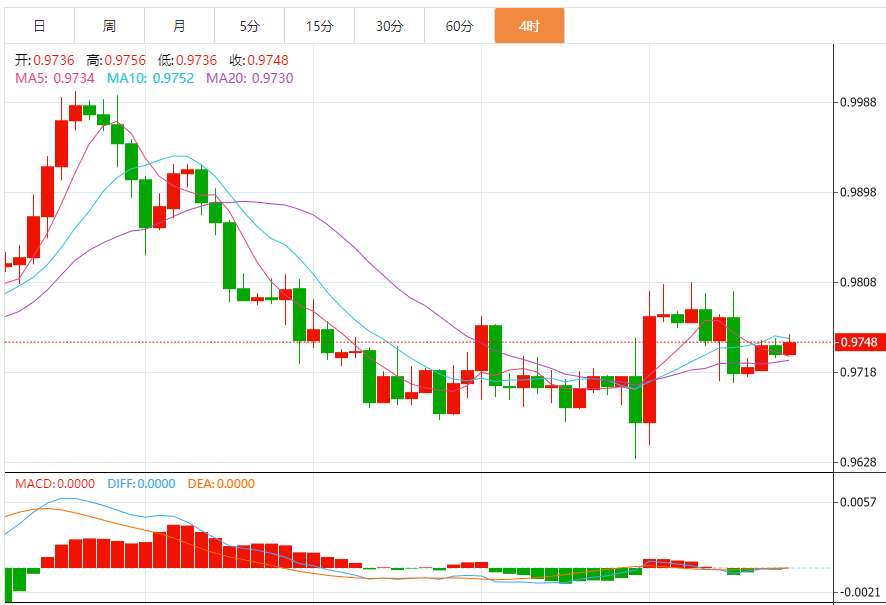Click the 0.9898 price axis label
The height and width of the screenshot is (605, 886).
pyautogui.click(x=858, y=192)
